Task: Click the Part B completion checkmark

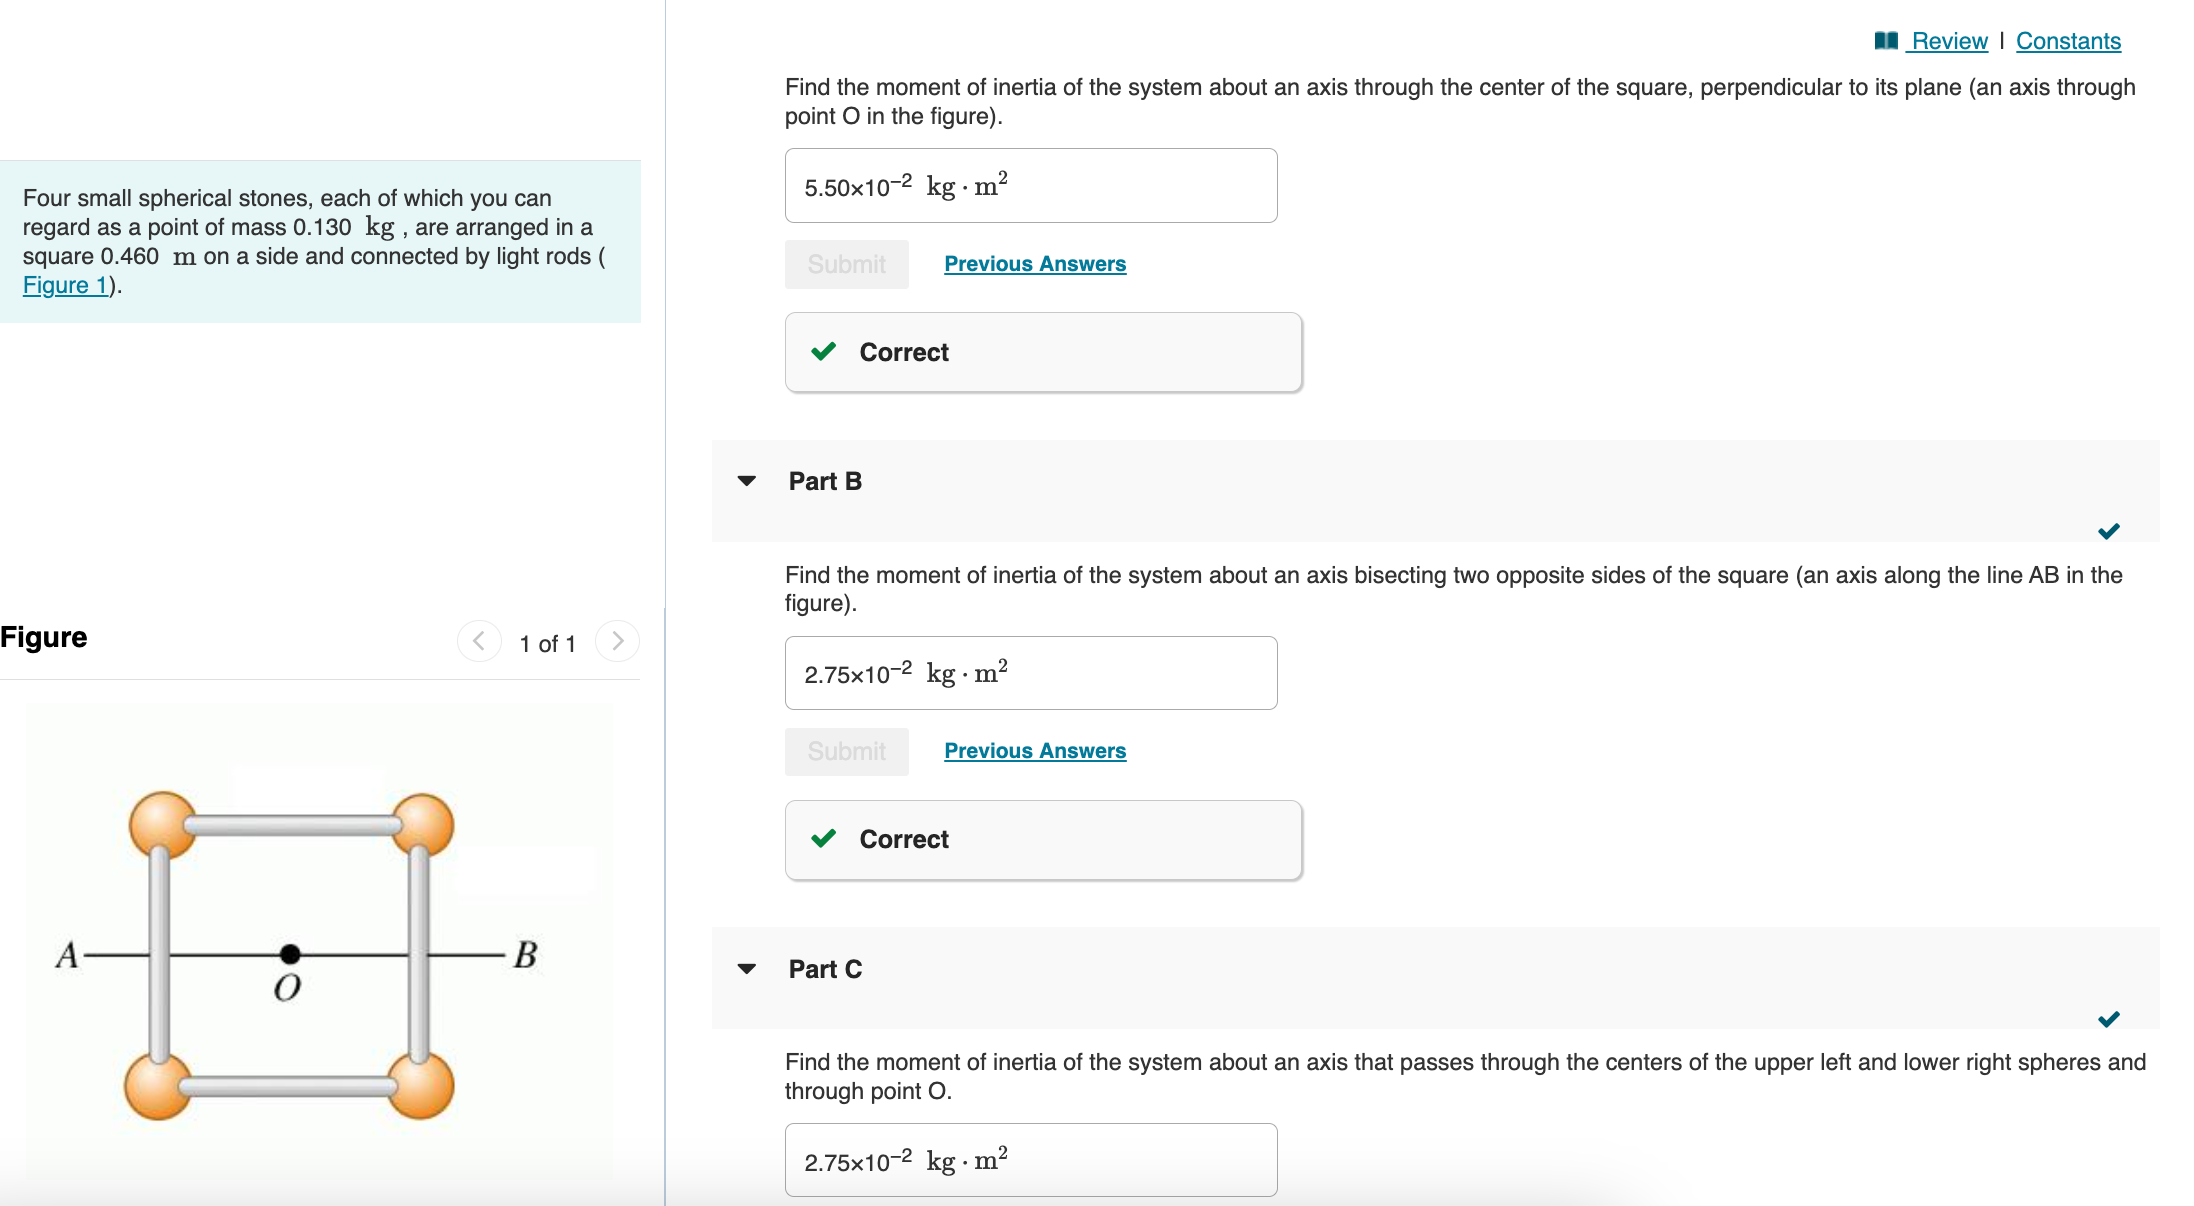Action: (2108, 531)
